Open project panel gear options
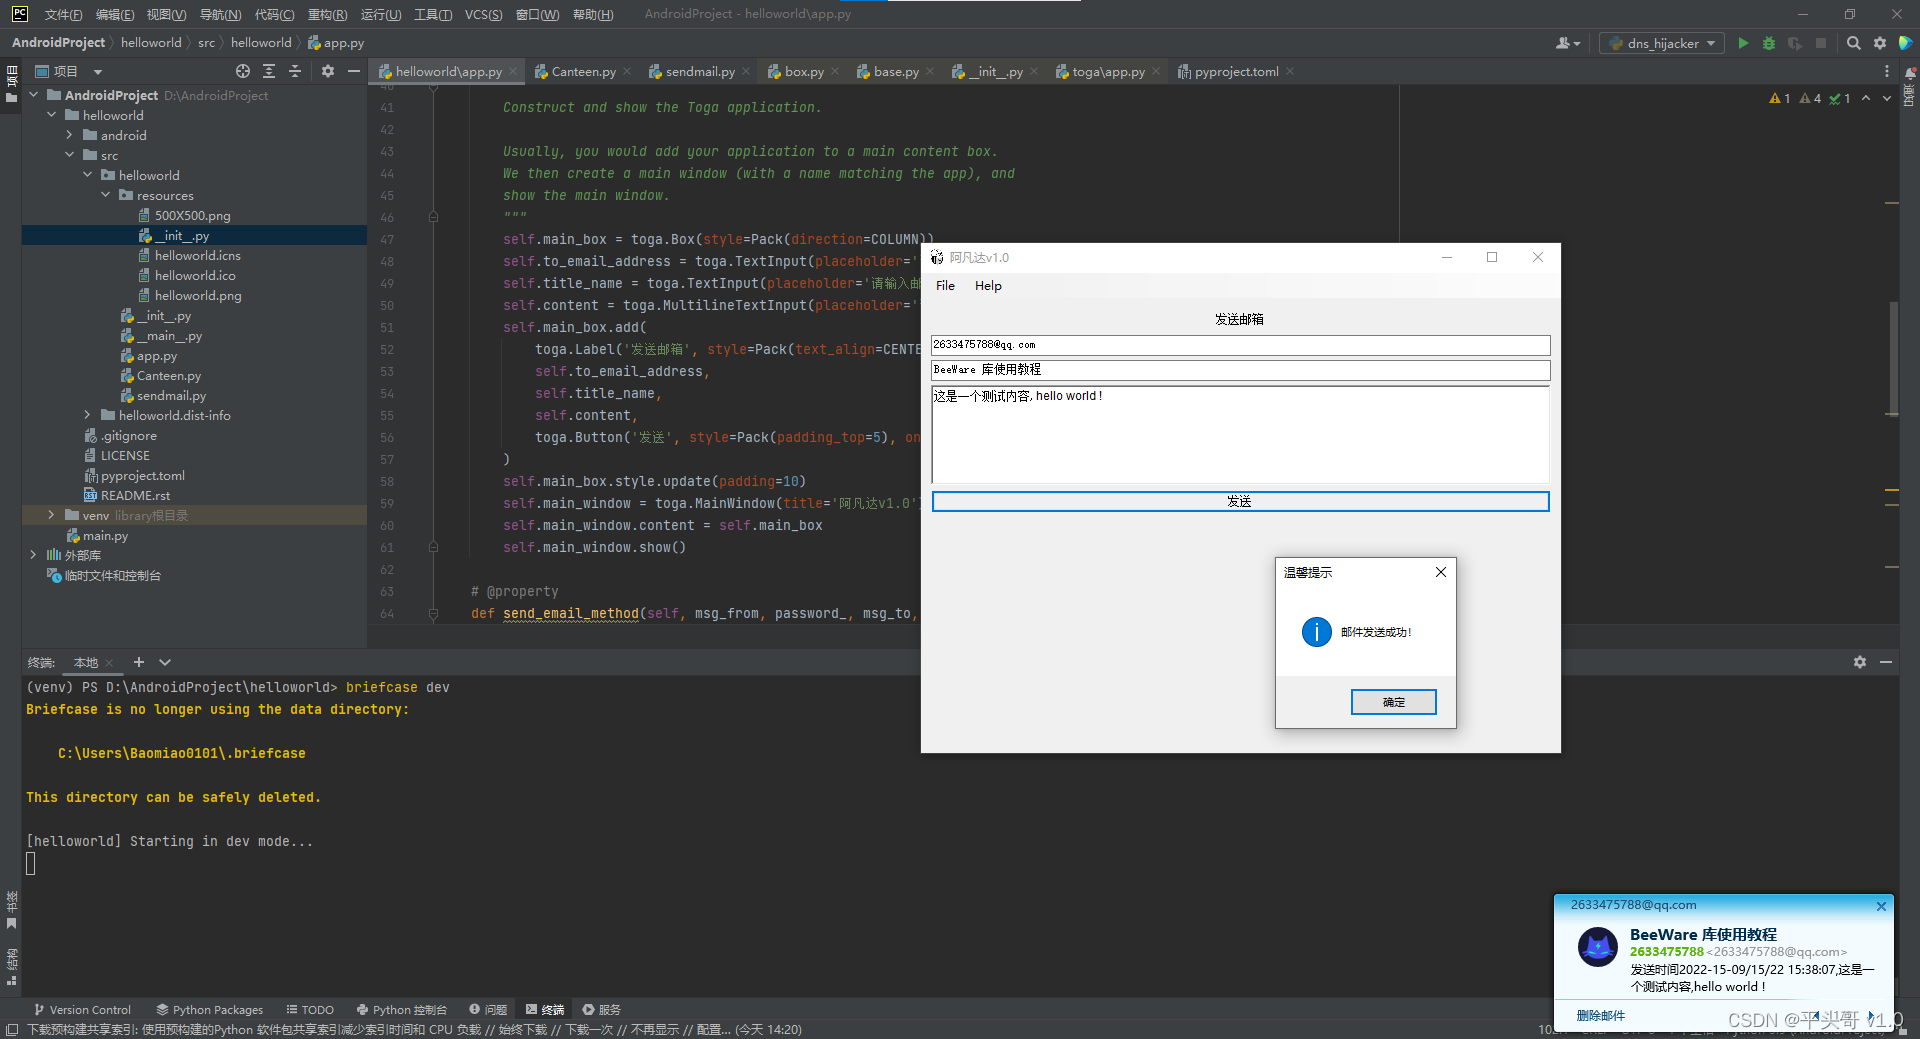The height and width of the screenshot is (1039, 1920). click(328, 71)
